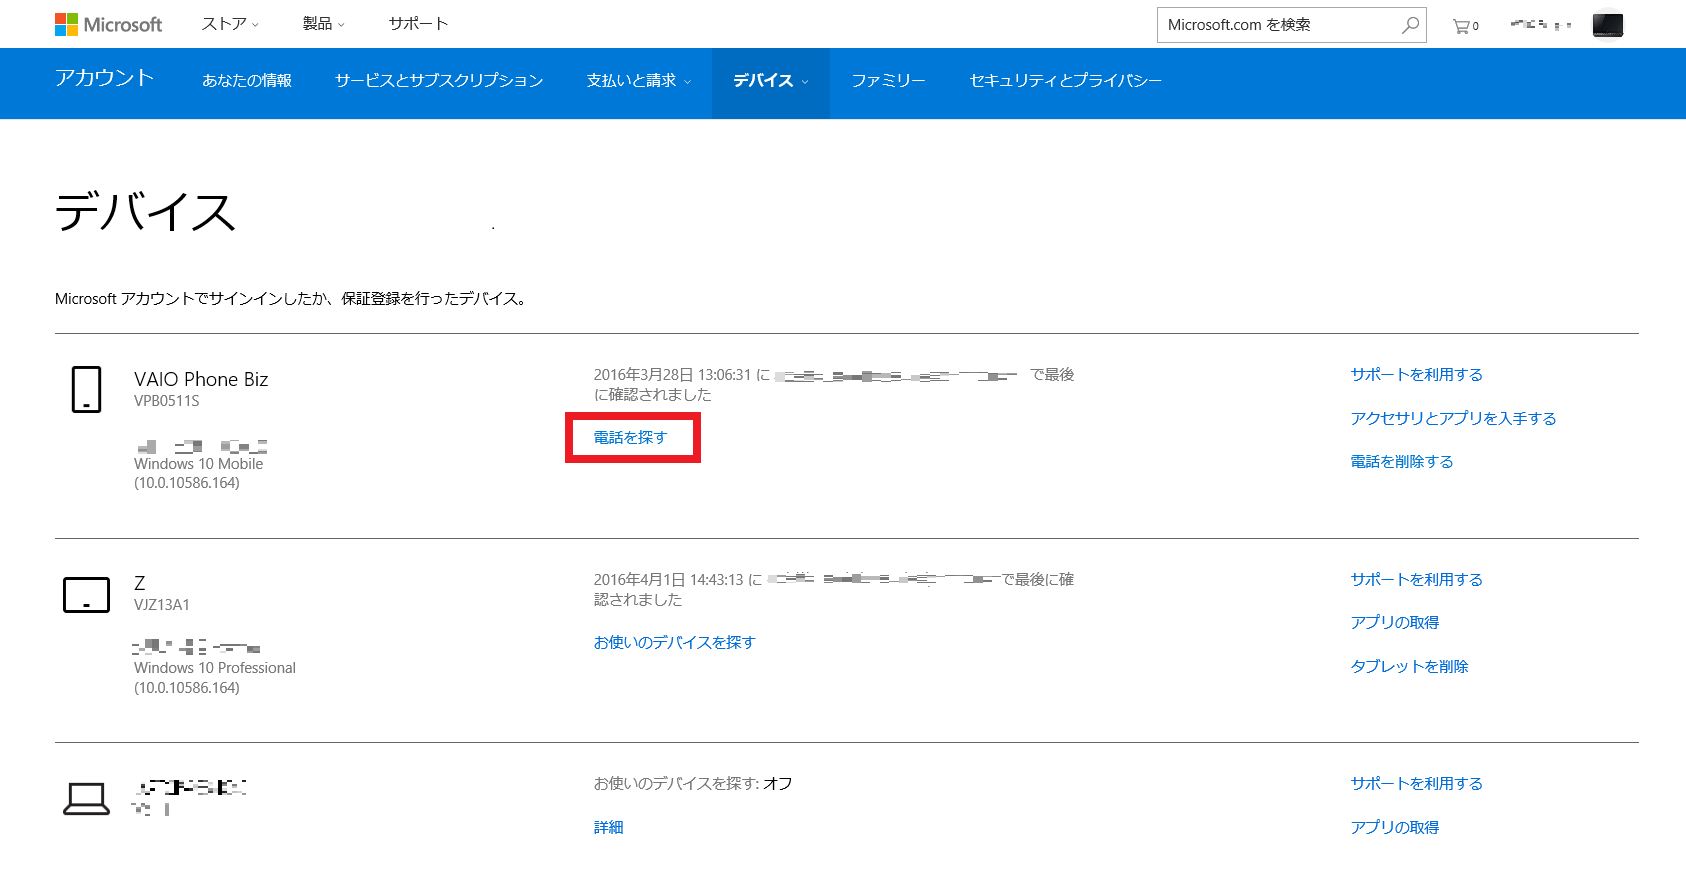Expand the ストア dropdown menu
Screen dimensions: 1686x884
coord(230,24)
